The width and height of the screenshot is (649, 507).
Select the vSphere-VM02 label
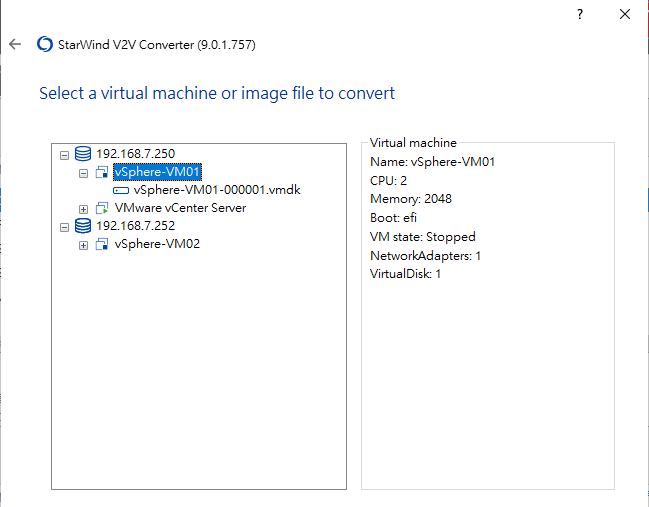157,244
